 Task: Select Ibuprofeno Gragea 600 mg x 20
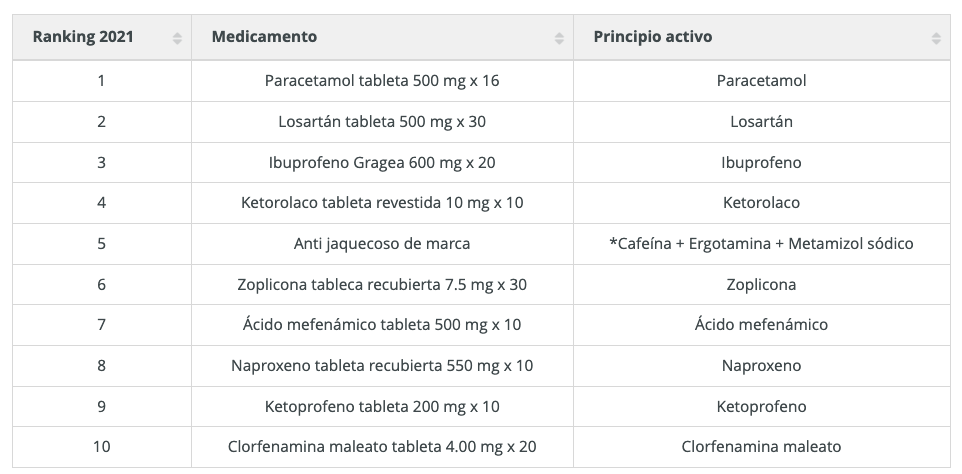click(382, 162)
